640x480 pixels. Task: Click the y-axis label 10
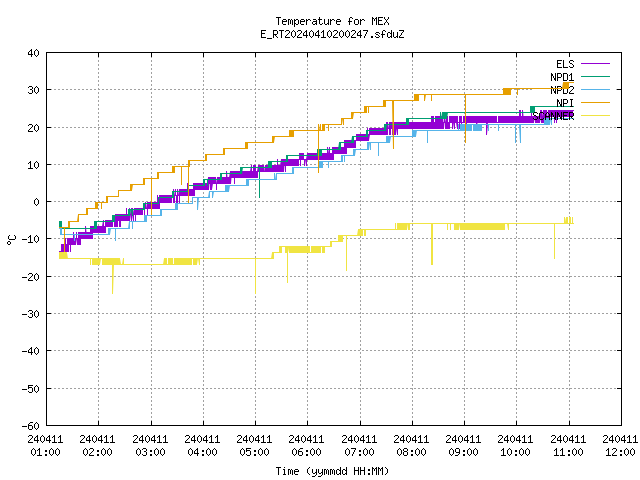pyautogui.click(x=33, y=165)
